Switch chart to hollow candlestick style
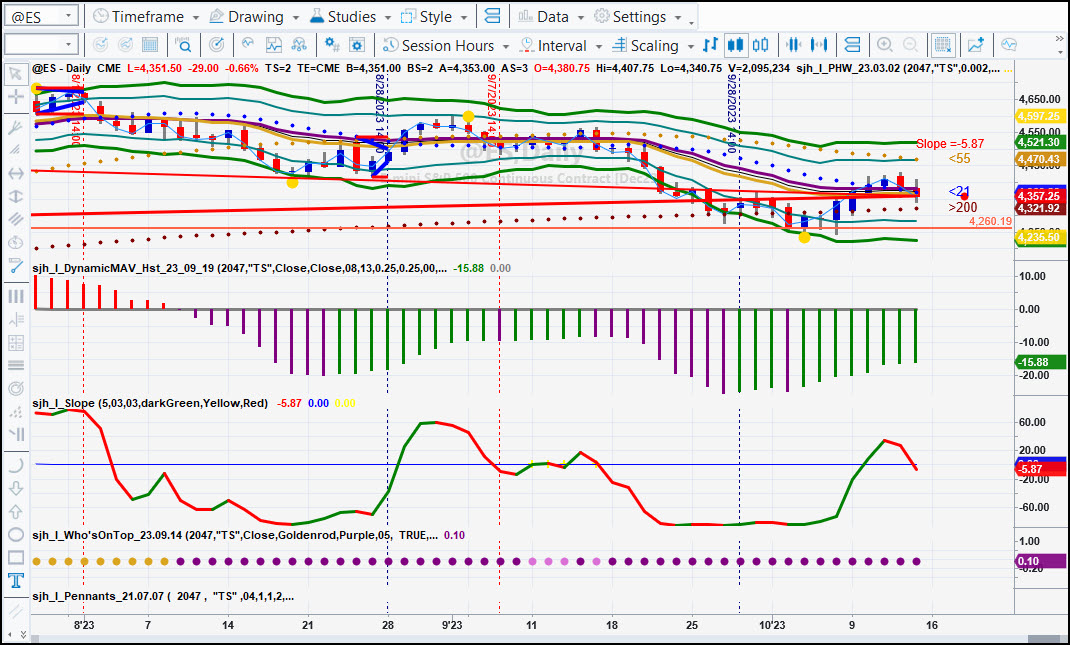The image size is (1070, 645). (760, 45)
